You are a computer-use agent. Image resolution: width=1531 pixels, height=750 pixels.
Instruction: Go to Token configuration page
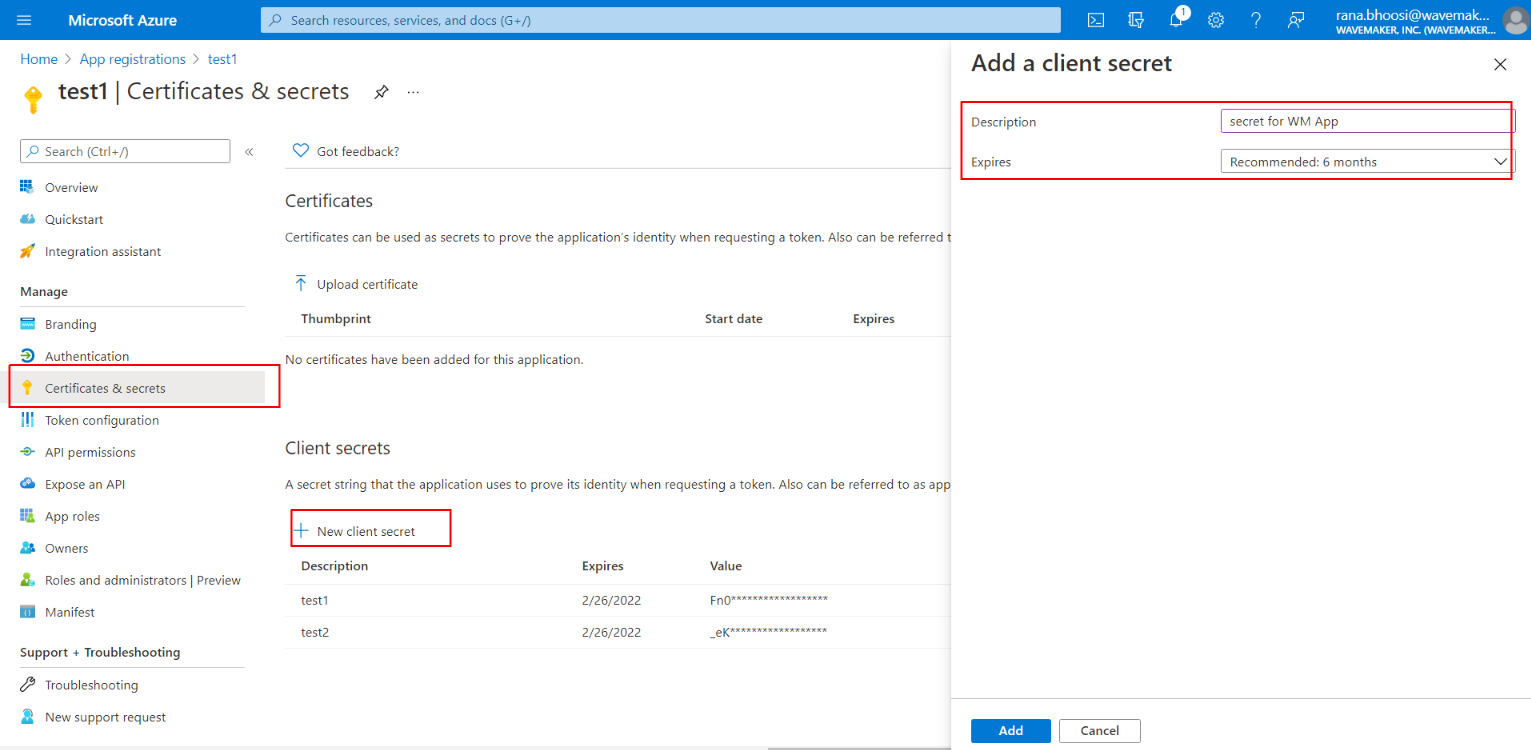coord(101,420)
